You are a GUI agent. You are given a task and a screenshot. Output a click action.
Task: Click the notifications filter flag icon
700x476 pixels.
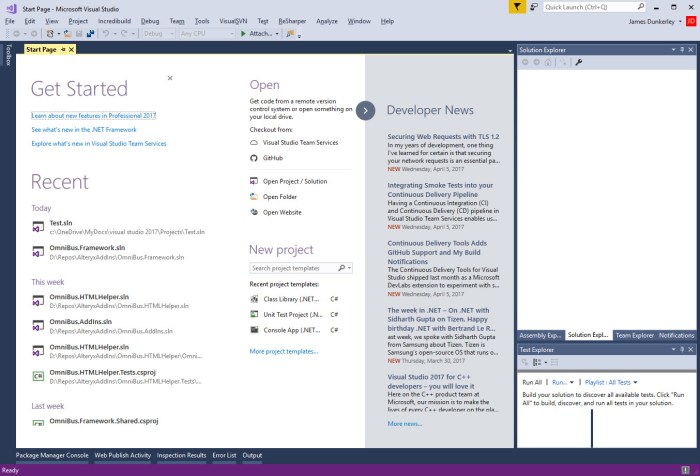point(517,7)
